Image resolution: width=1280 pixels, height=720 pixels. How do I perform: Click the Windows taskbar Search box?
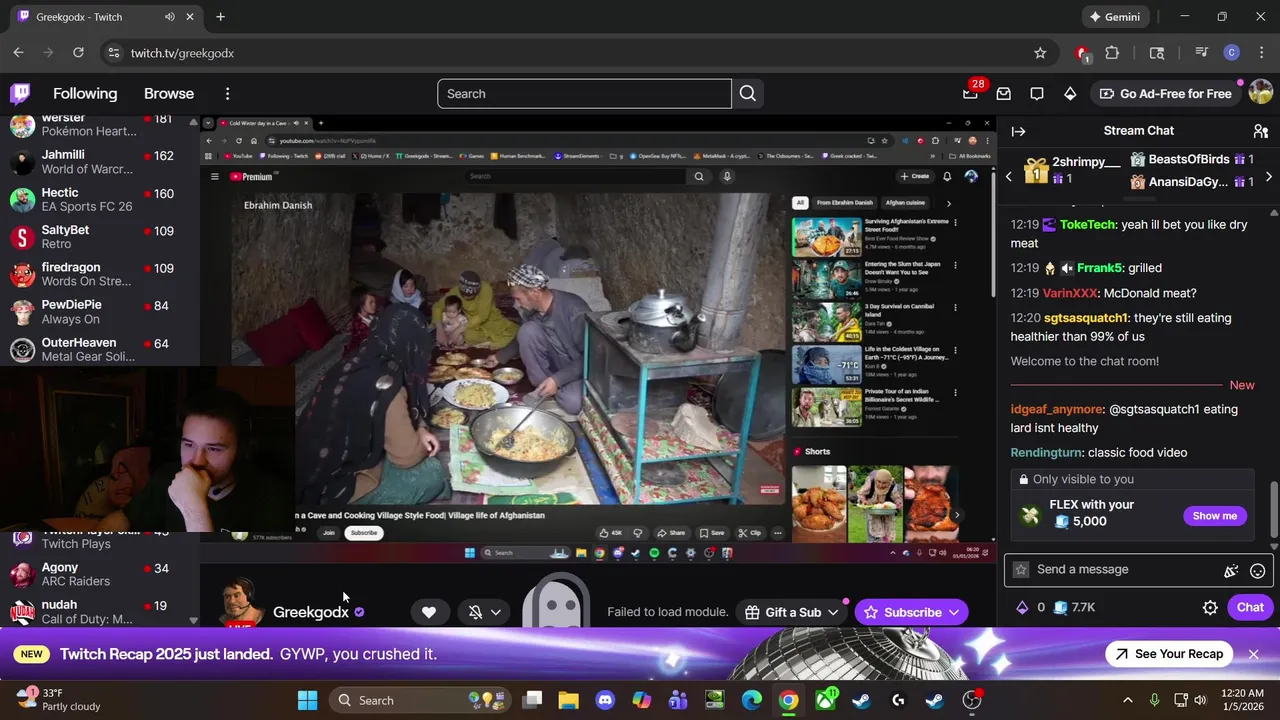[420, 700]
